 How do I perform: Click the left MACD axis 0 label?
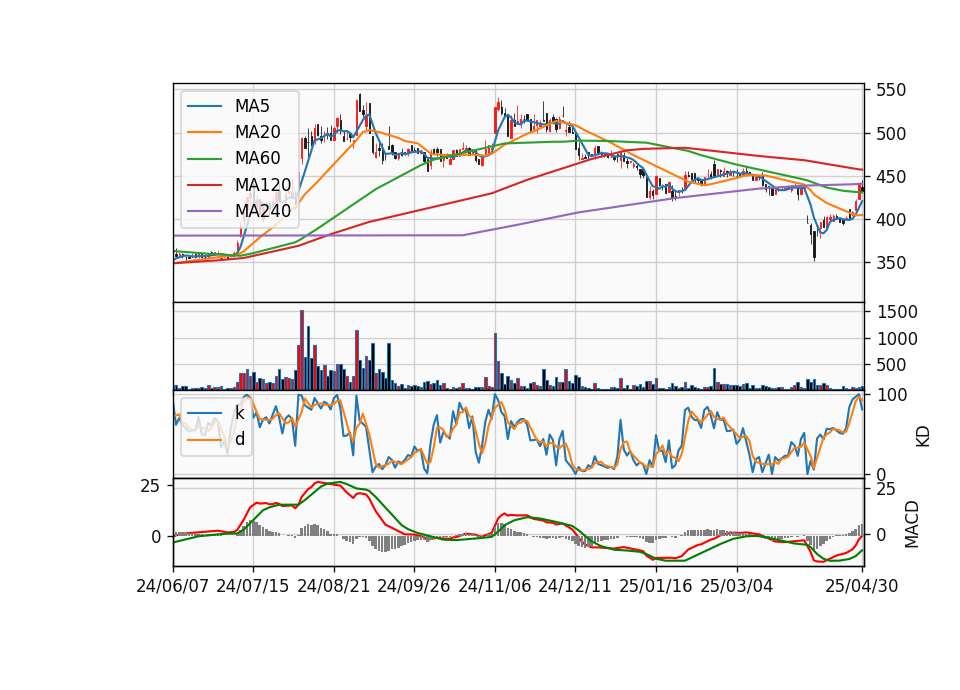click(x=156, y=538)
